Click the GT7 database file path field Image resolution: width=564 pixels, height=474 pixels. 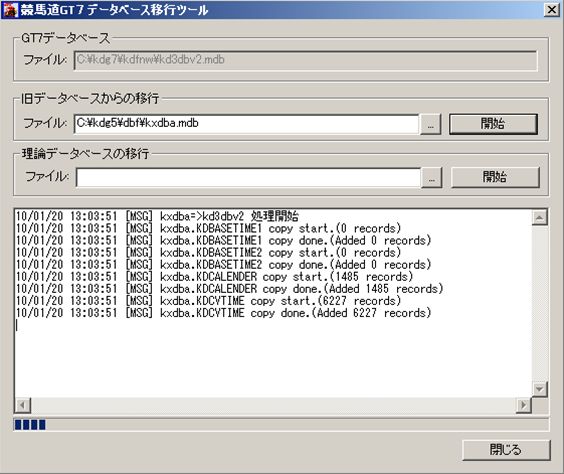[306, 60]
